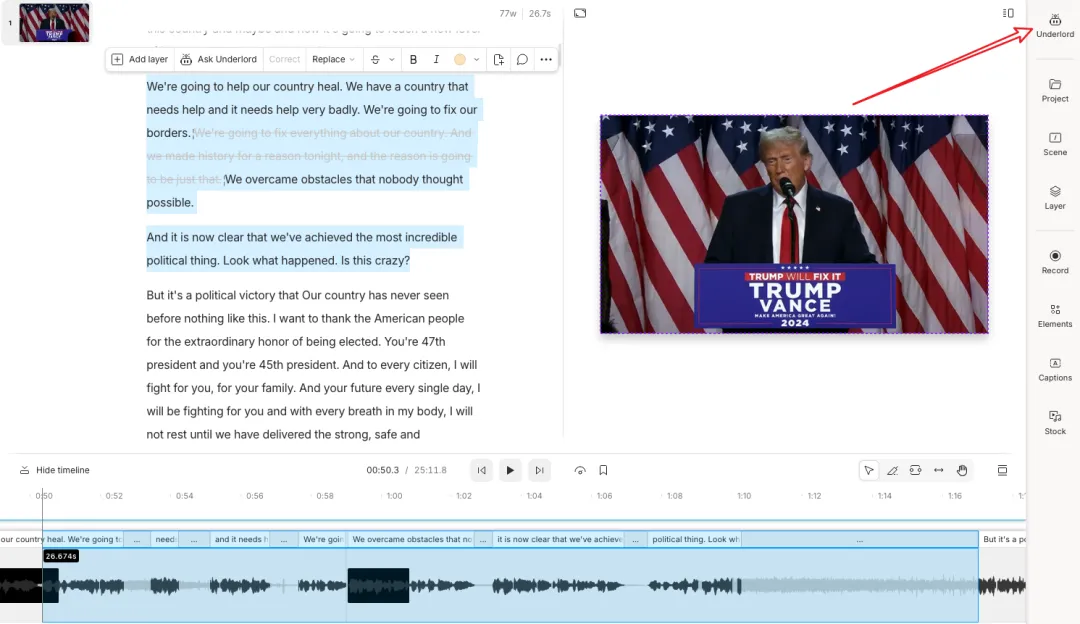Viewport: 1080px width, 624px height.
Task: Toggle the side panel layout icon
Action: (x=1008, y=13)
